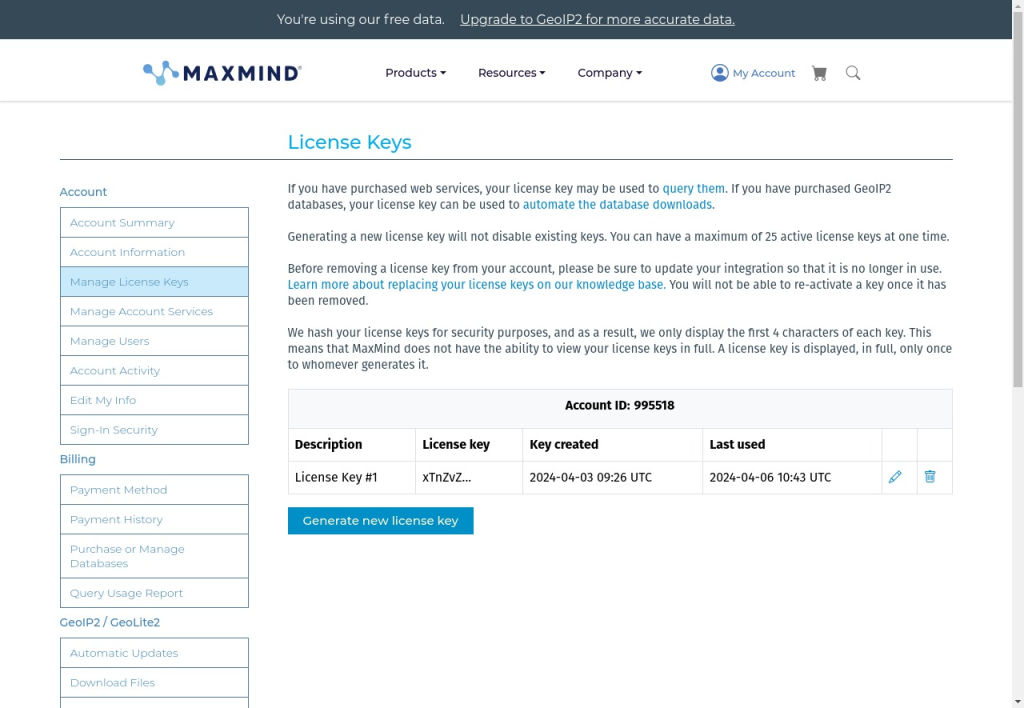1024x708 pixels.
Task: Click the 'License Keys' page heading
Action: (x=349, y=142)
